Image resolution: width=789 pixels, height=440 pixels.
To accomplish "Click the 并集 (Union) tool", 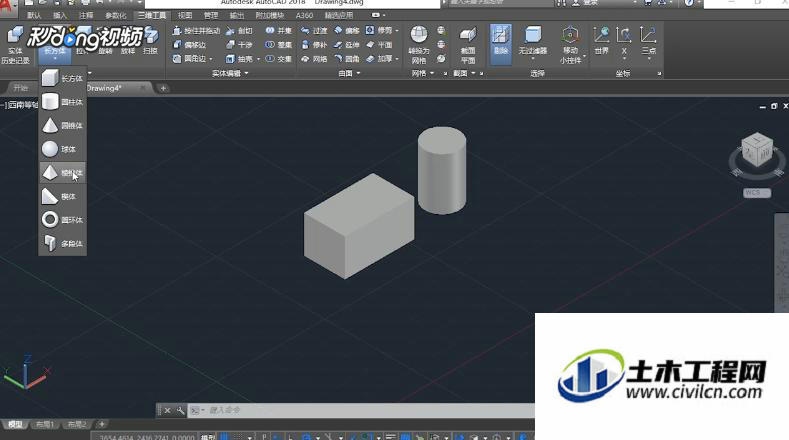I will [279, 31].
